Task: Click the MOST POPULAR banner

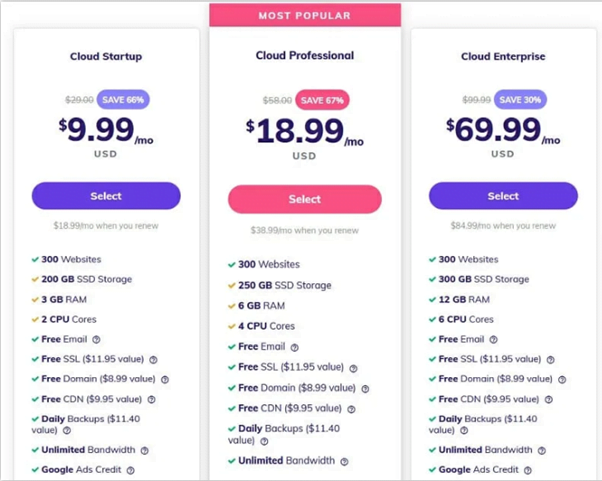Action: (x=305, y=15)
